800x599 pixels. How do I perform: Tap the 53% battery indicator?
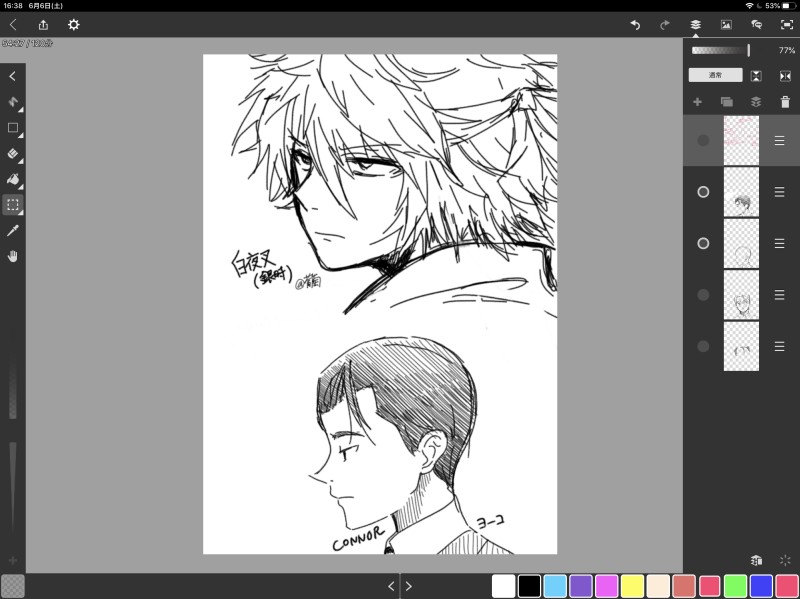[x=781, y=6]
